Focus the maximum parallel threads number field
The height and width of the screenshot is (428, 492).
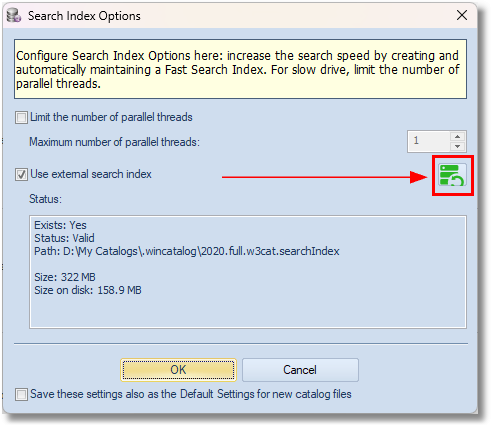click(x=429, y=141)
